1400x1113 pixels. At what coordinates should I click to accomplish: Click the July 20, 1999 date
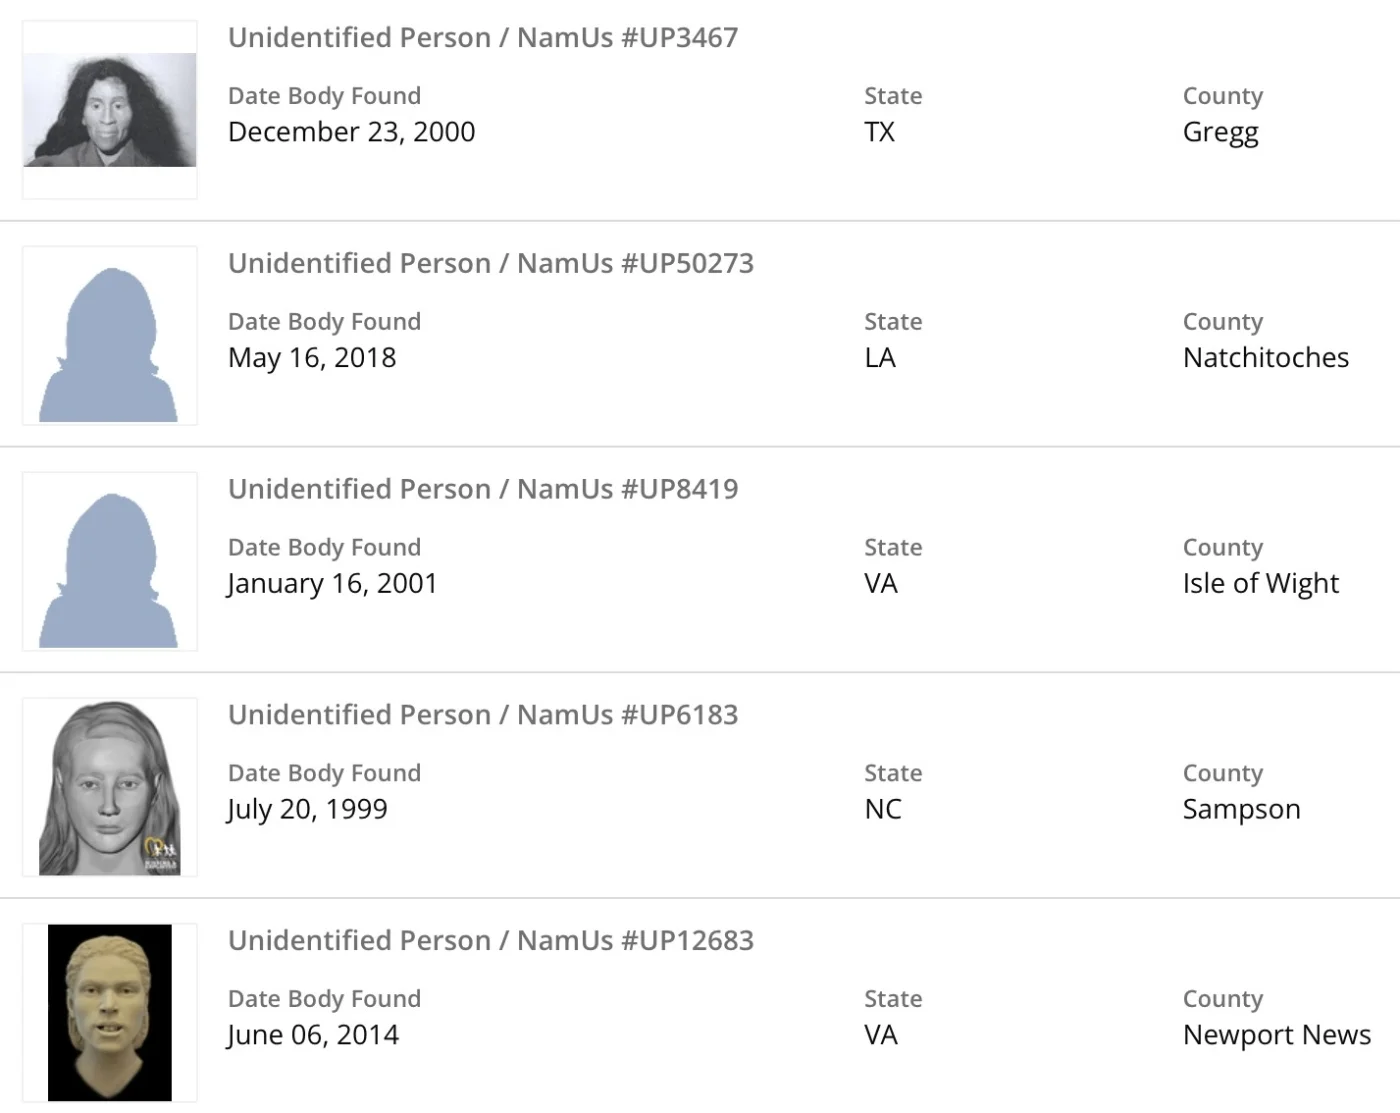[307, 809]
